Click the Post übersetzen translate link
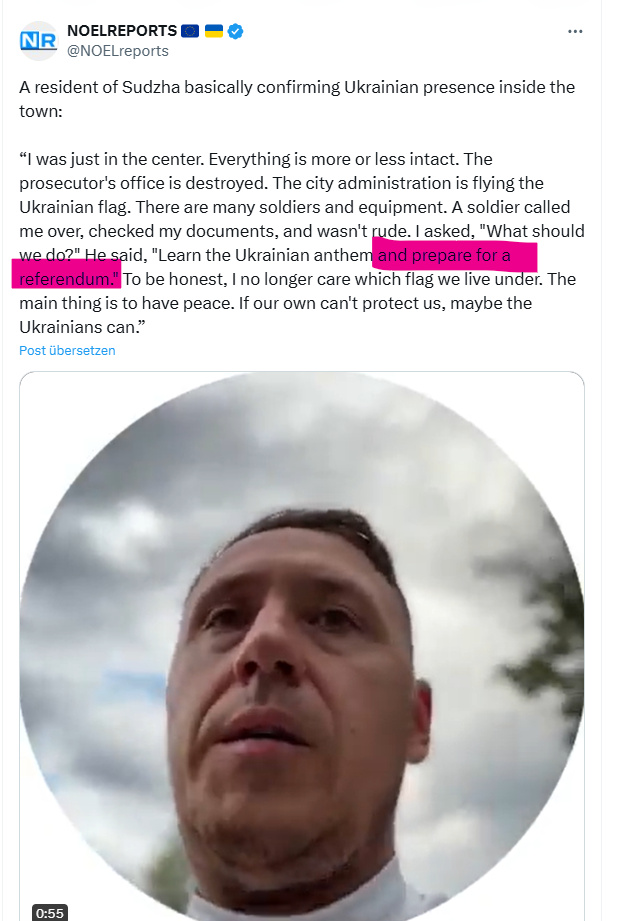 point(67,351)
